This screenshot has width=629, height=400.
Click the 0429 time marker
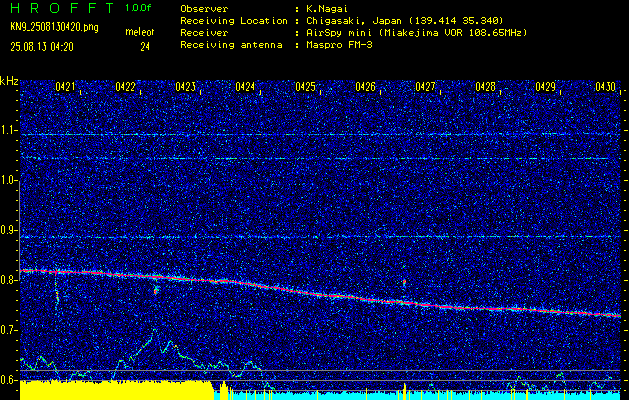coord(546,87)
